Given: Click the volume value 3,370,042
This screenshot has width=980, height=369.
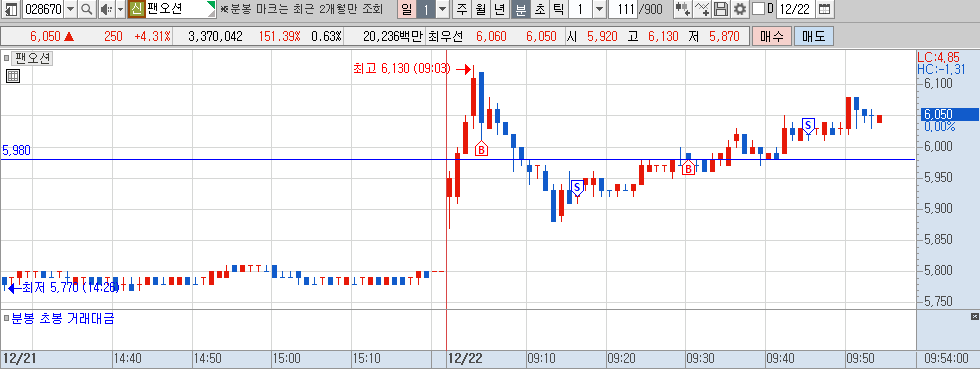Looking at the screenshot, I should click(x=216, y=36).
